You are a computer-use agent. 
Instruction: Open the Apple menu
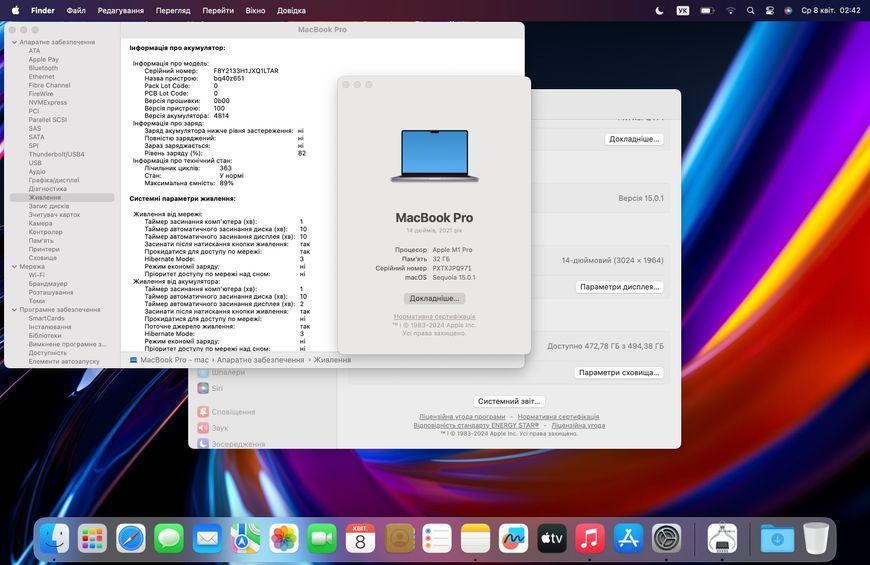pos(16,10)
